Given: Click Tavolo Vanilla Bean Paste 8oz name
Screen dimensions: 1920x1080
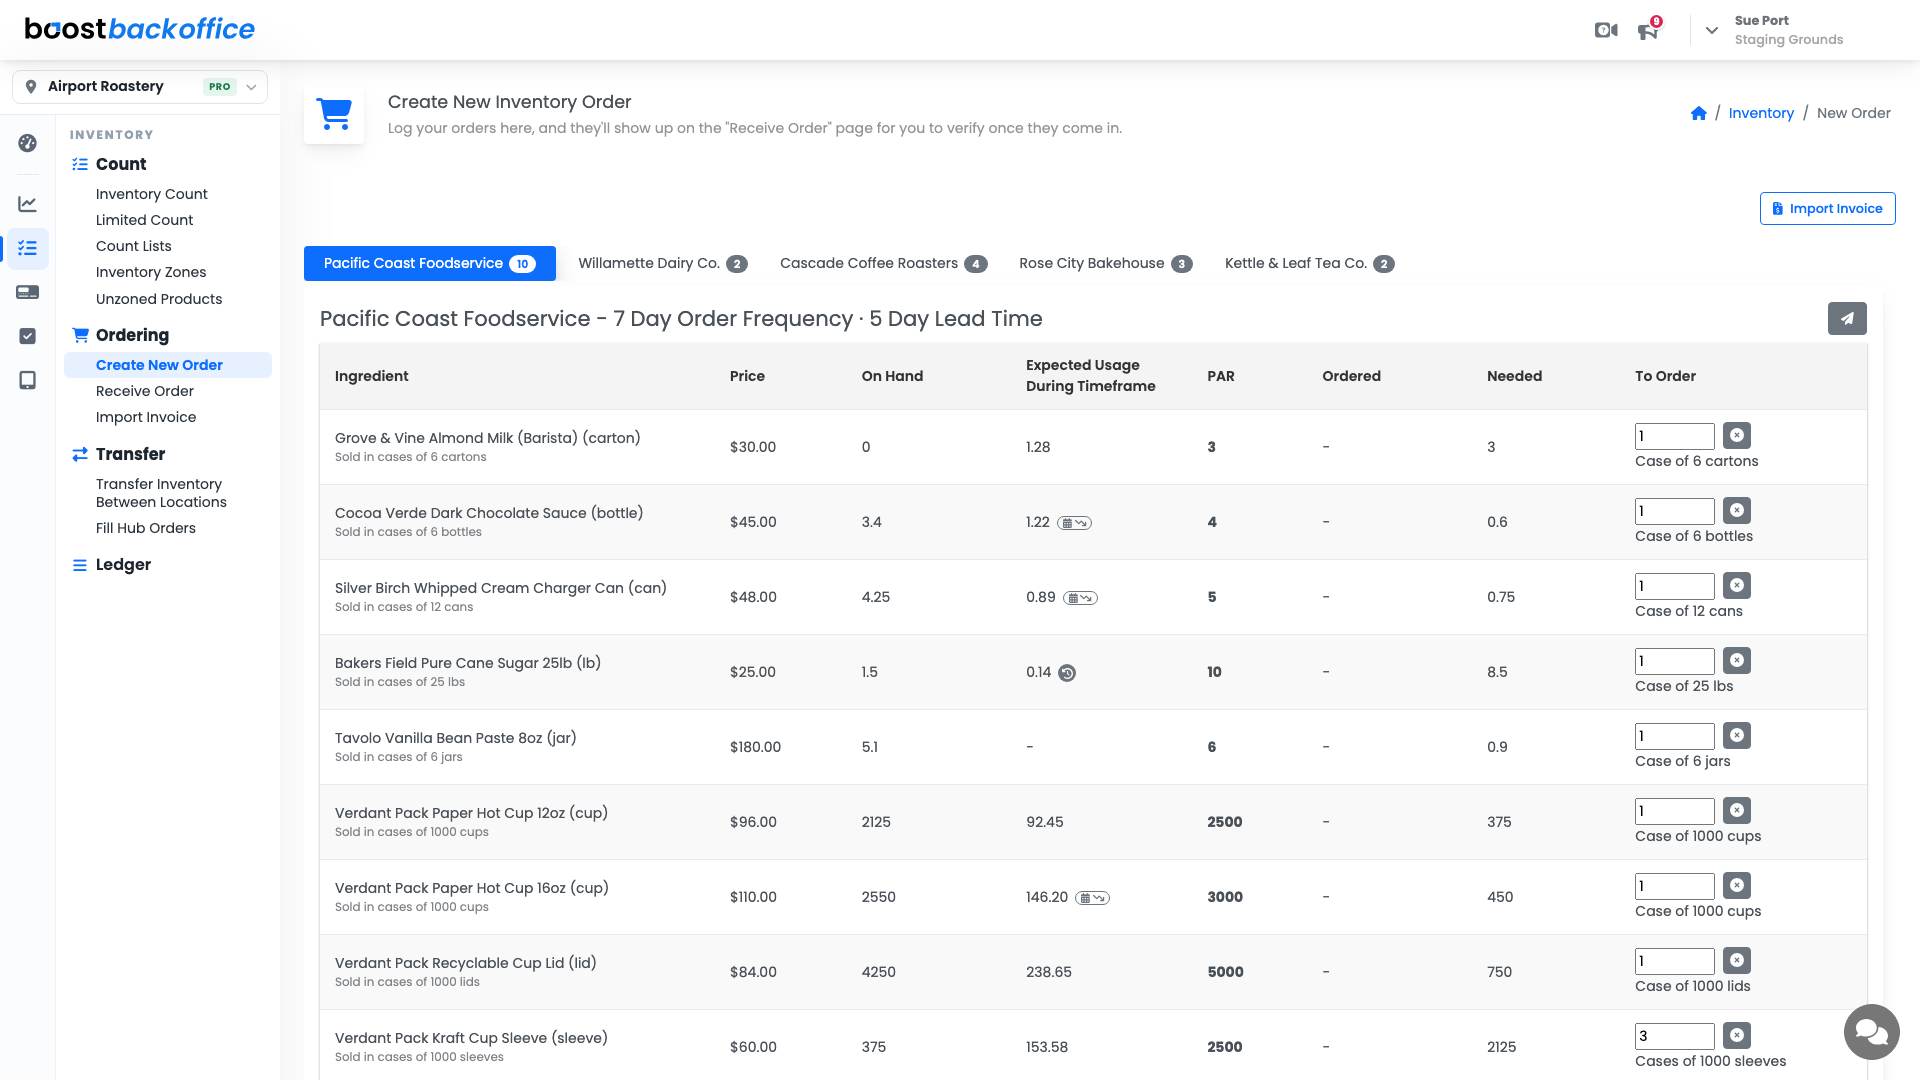Looking at the screenshot, I should [456, 738].
